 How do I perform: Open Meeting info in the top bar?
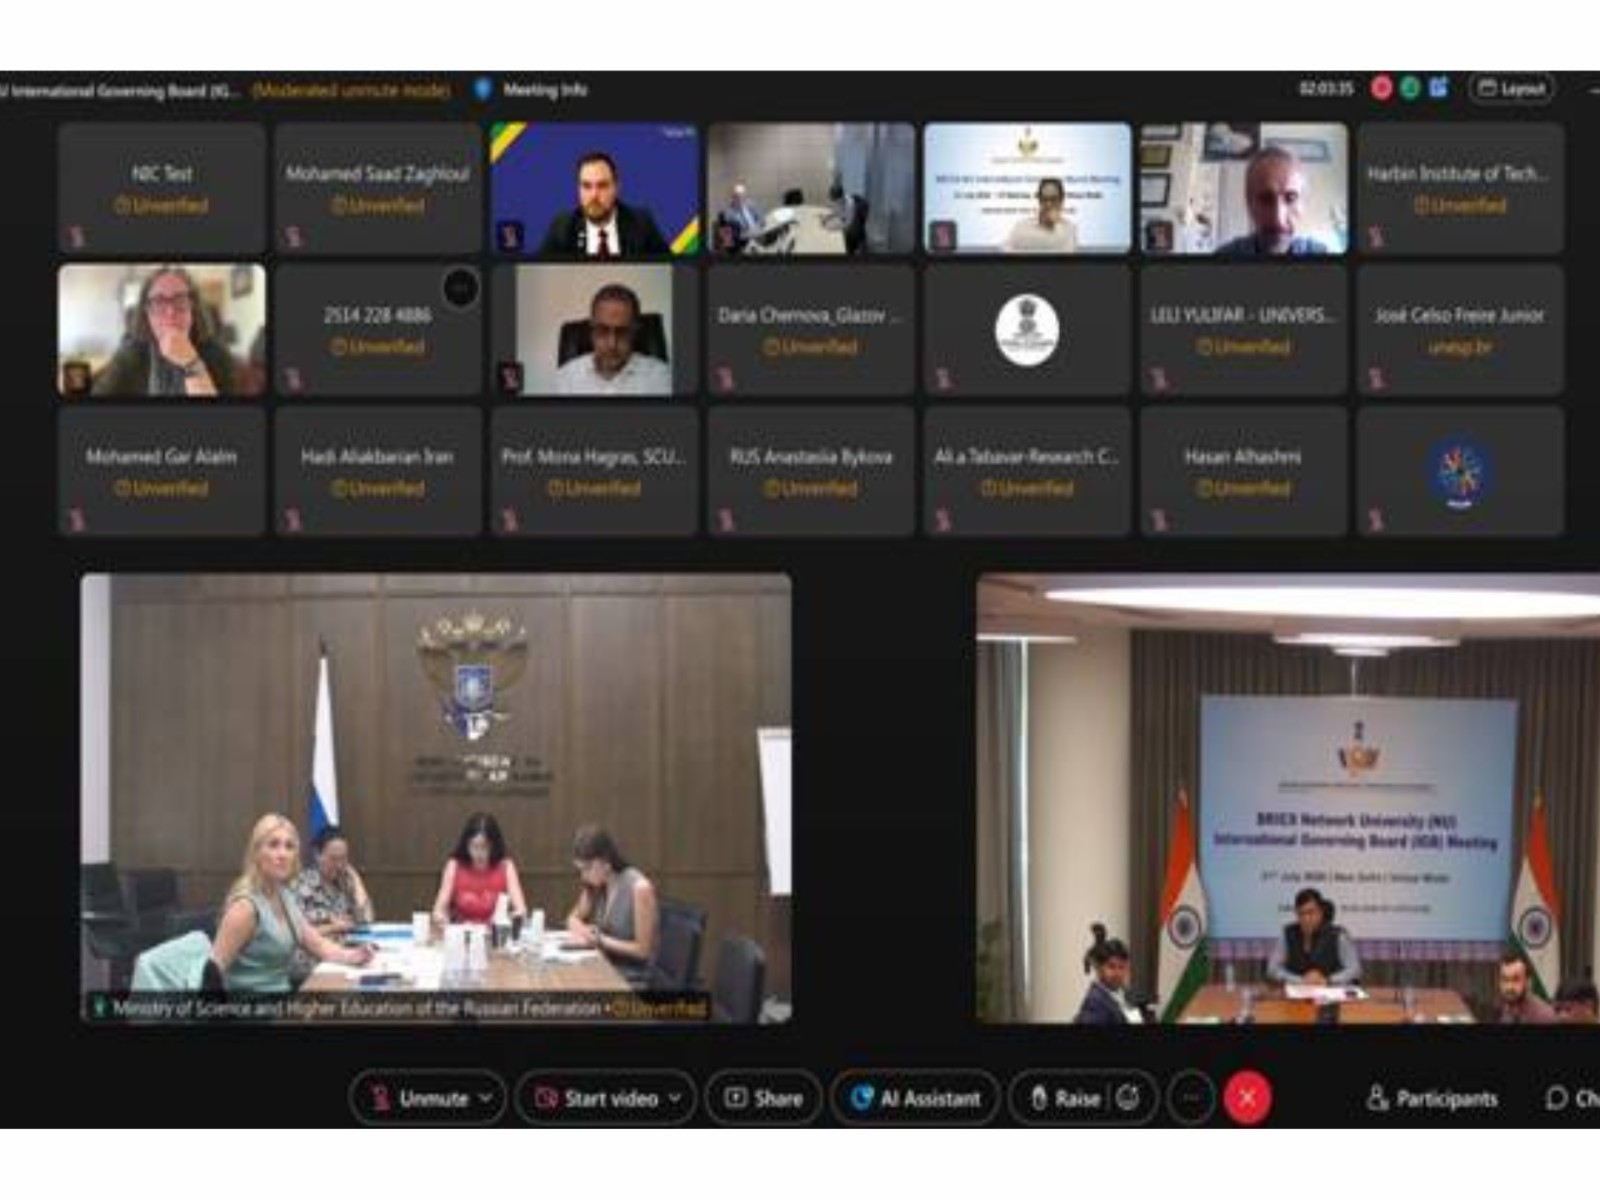545,90
